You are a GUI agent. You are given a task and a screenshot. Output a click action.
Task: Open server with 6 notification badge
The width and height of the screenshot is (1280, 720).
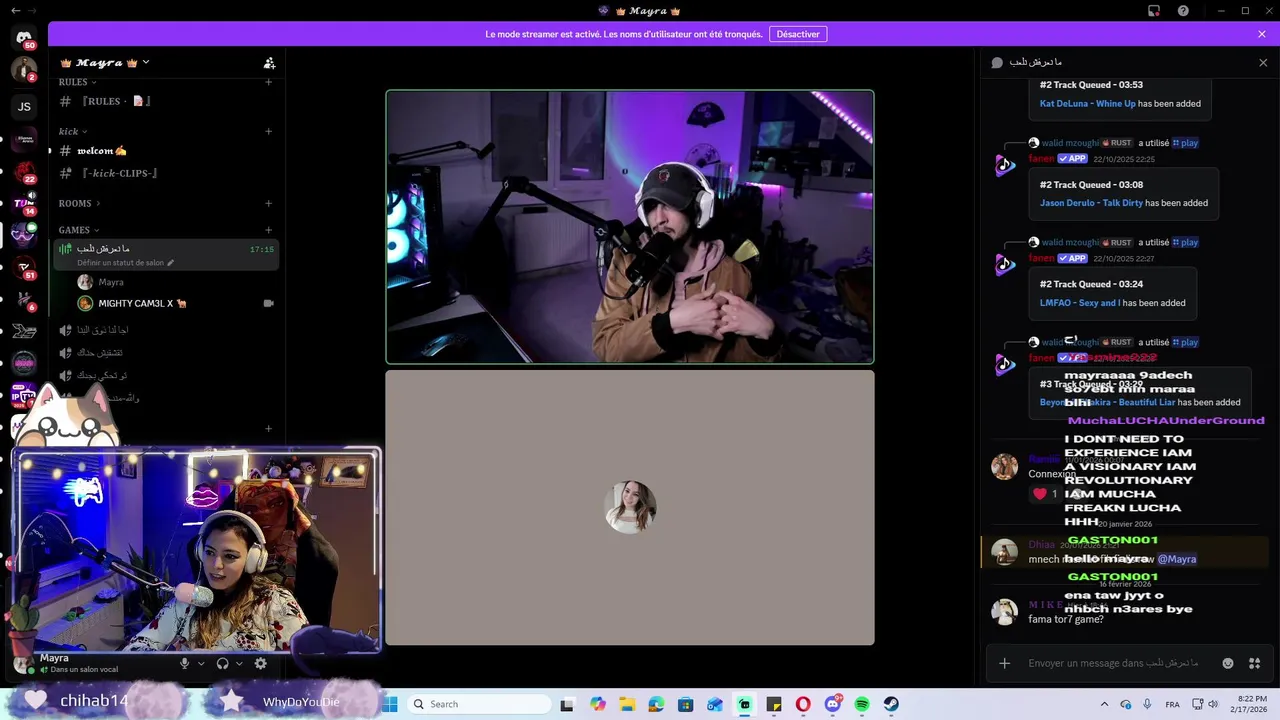pos(24,300)
